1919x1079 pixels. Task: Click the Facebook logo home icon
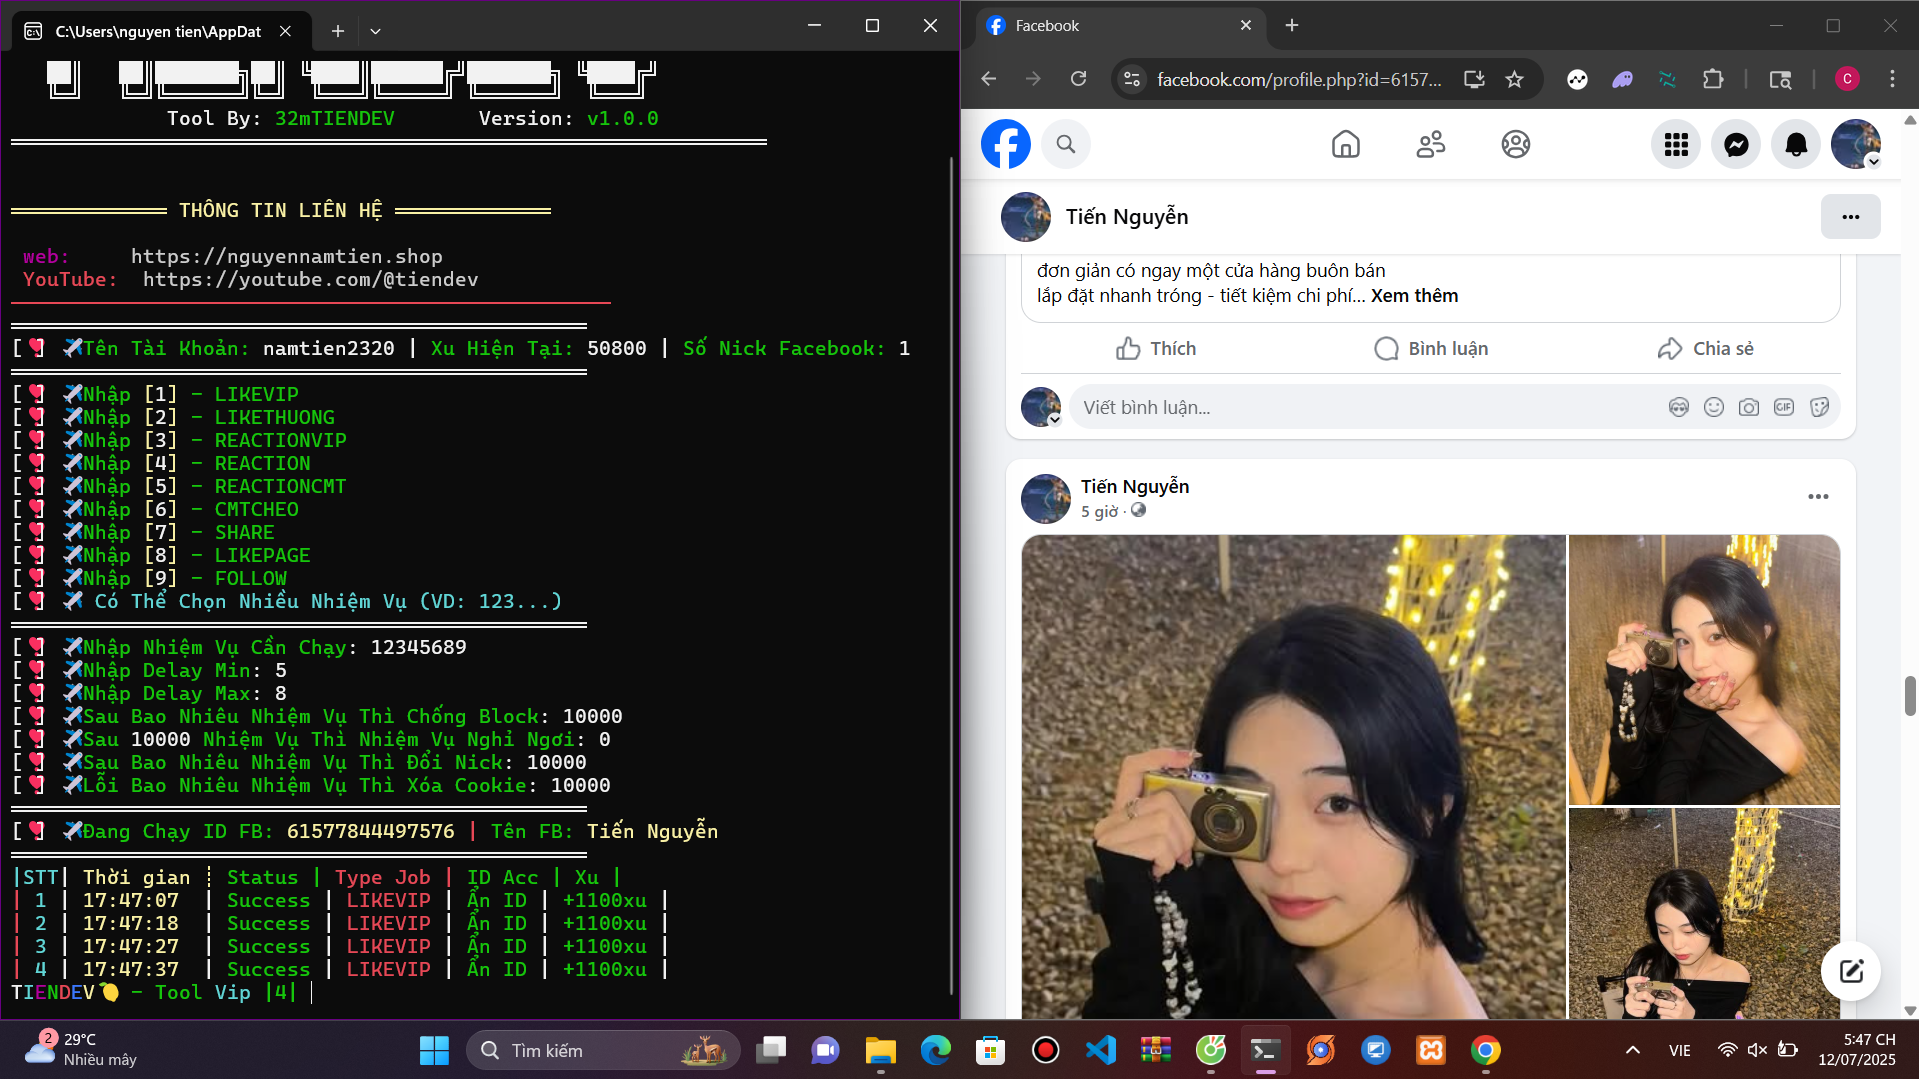pyautogui.click(x=1005, y=144)
